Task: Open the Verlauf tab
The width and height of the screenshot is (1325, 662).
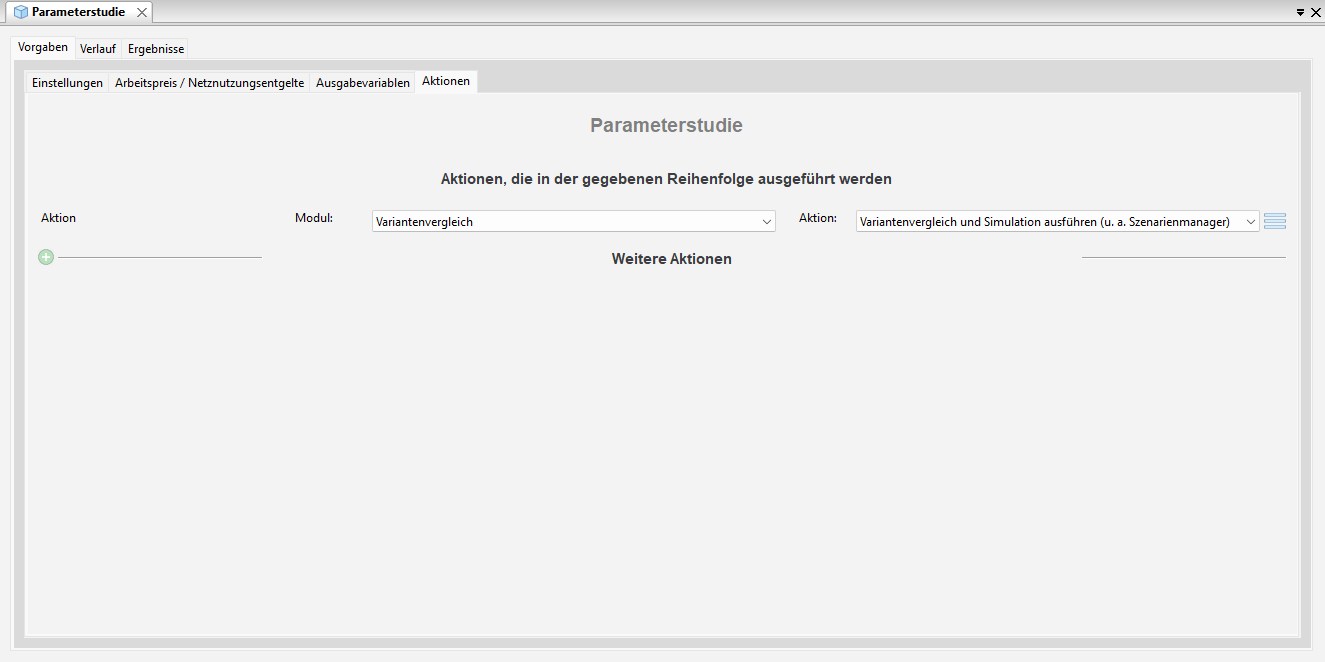Action: (98, 49)
